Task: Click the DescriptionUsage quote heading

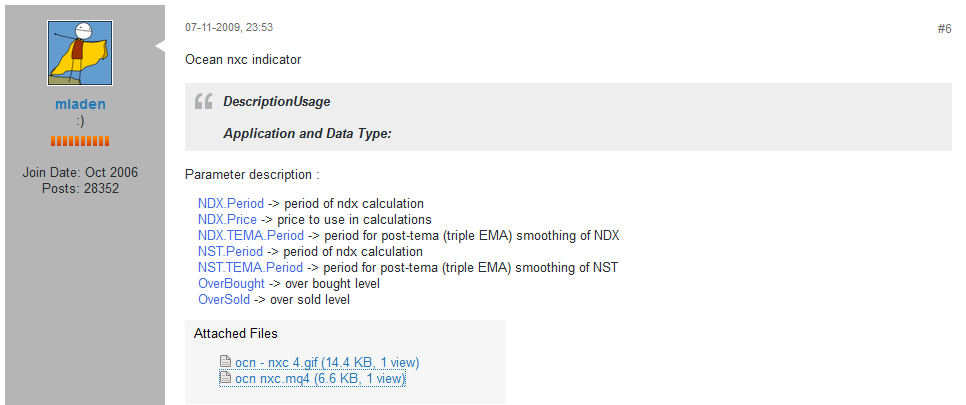Action: coord(276,101)
